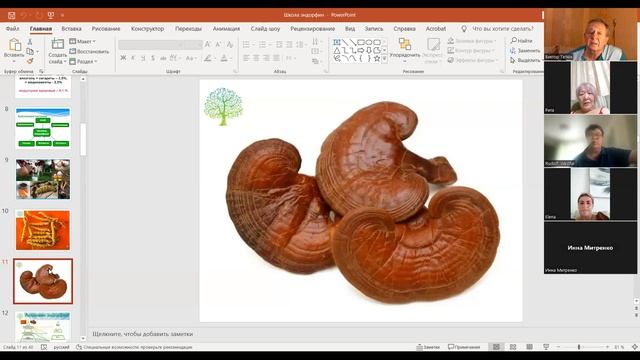Align text right in paragraph group
The image size is (640, 360).
point(266,58)
